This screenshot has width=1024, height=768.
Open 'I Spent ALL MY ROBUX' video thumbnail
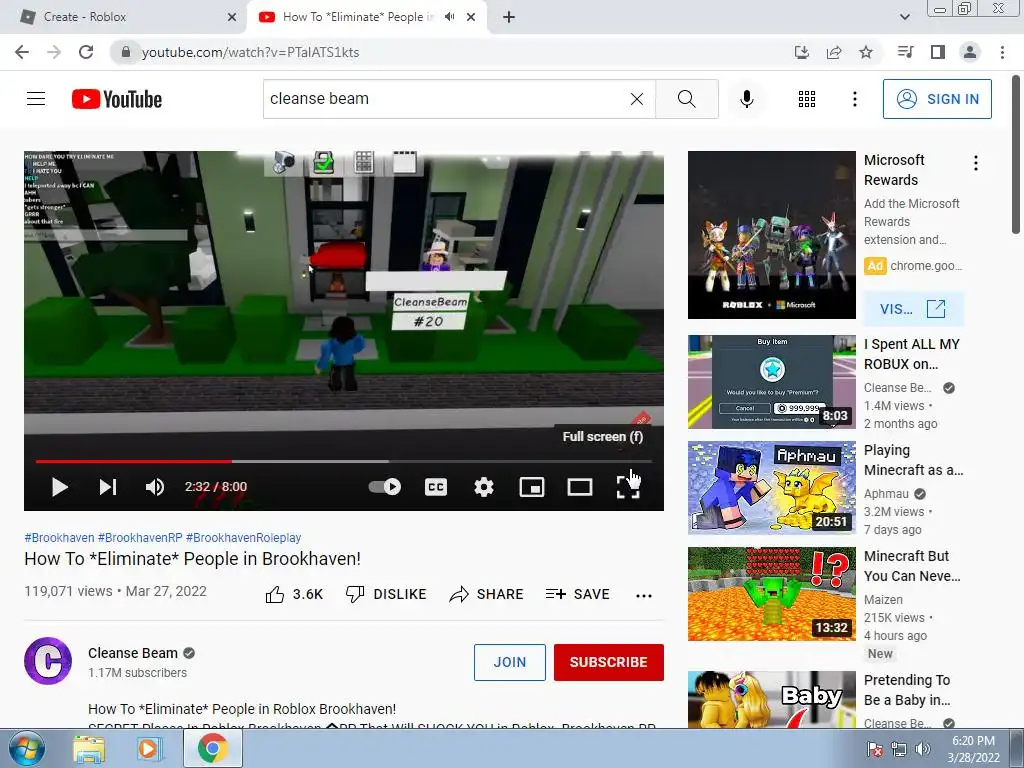771,382
